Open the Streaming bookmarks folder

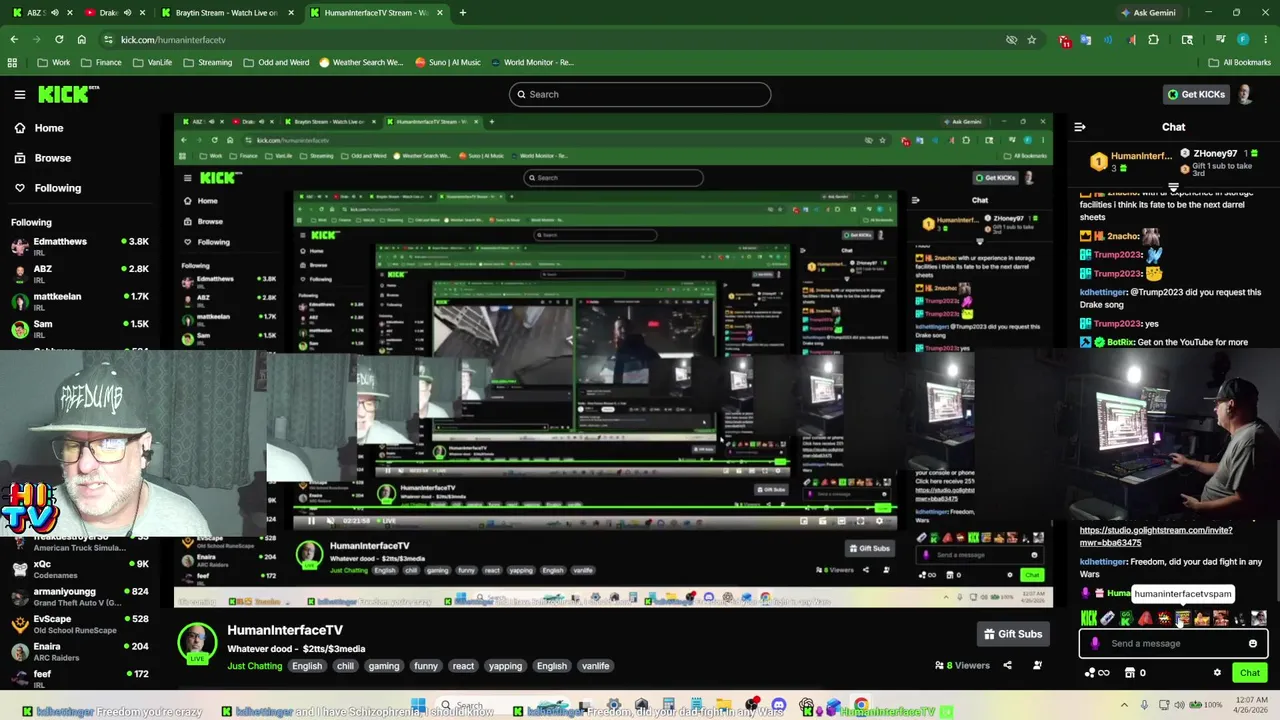207,62
